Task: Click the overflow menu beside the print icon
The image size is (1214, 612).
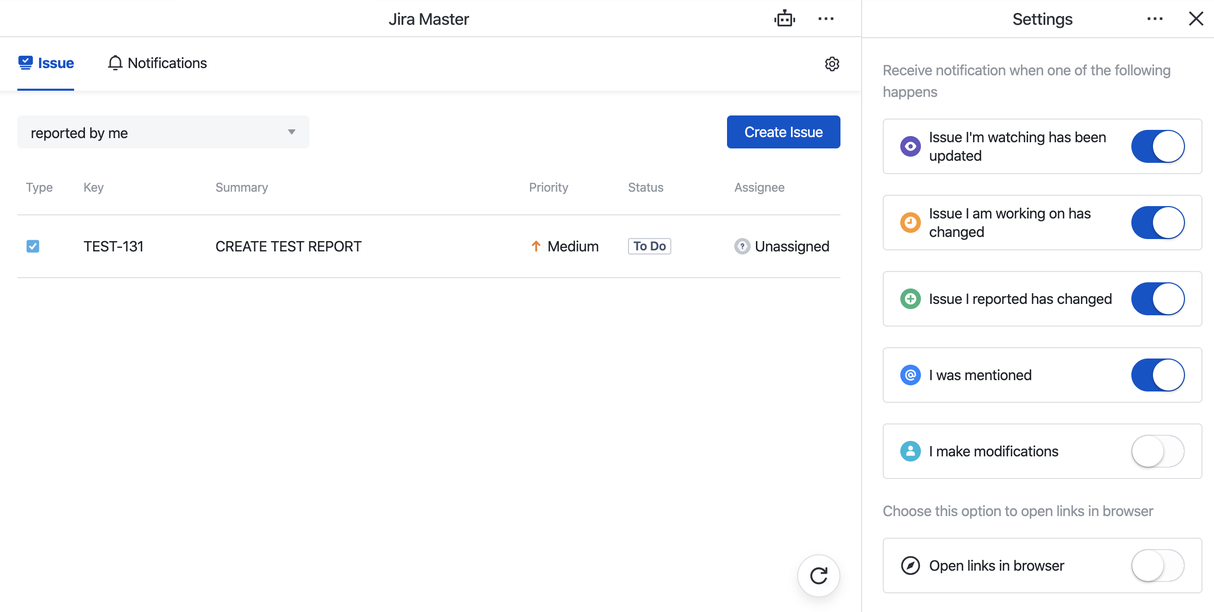Action: pyautogui.click(x=826, y=18)
